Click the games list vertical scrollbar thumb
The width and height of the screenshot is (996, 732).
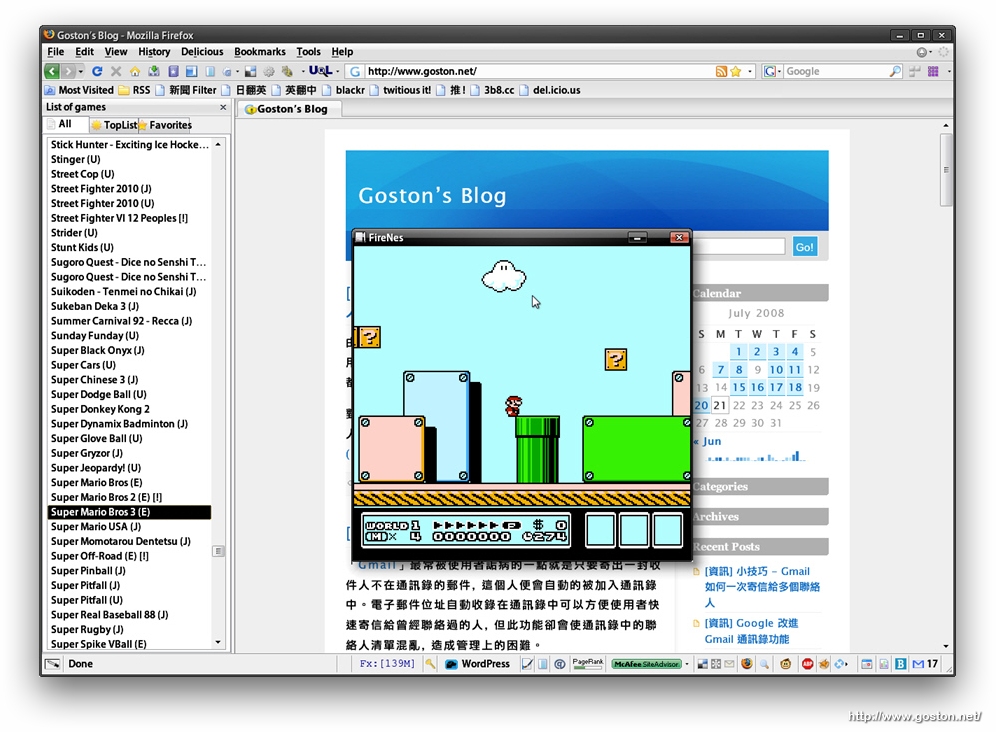tap(218, 551)
